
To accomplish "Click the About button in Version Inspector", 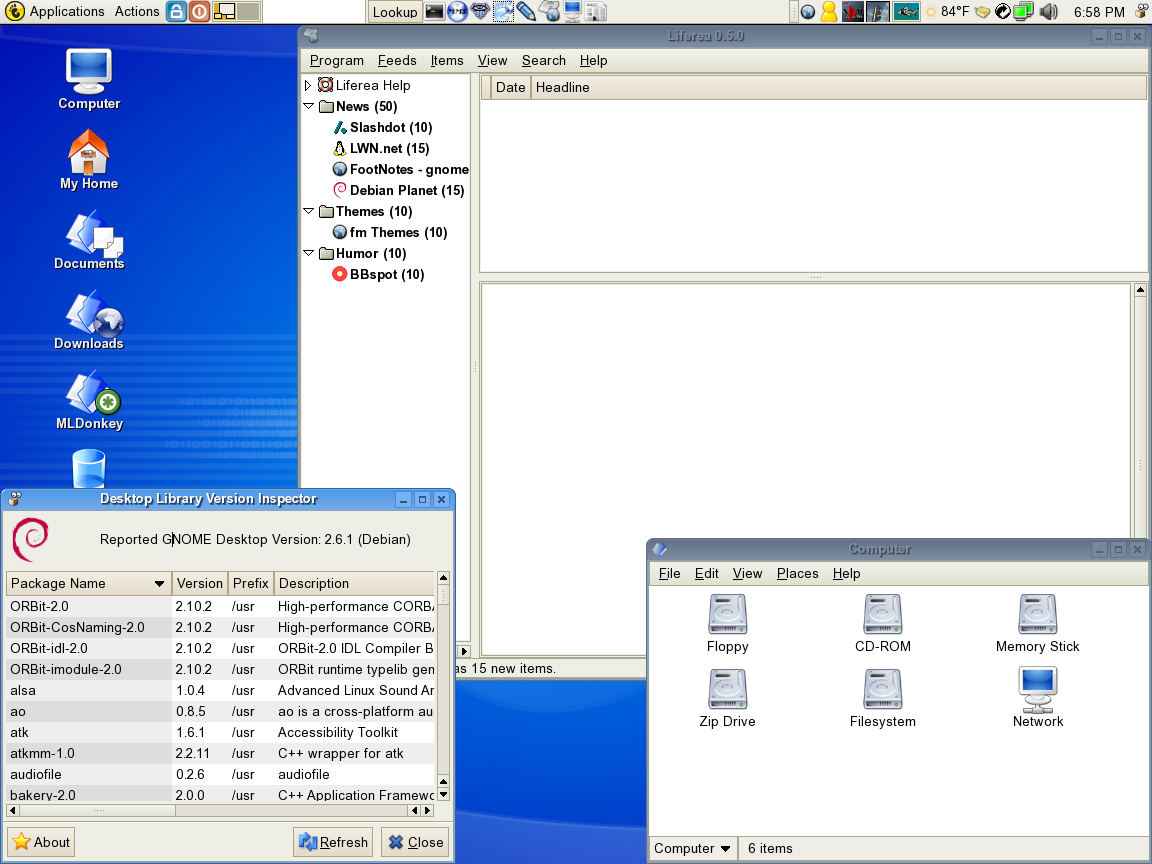I will point(42,842).
